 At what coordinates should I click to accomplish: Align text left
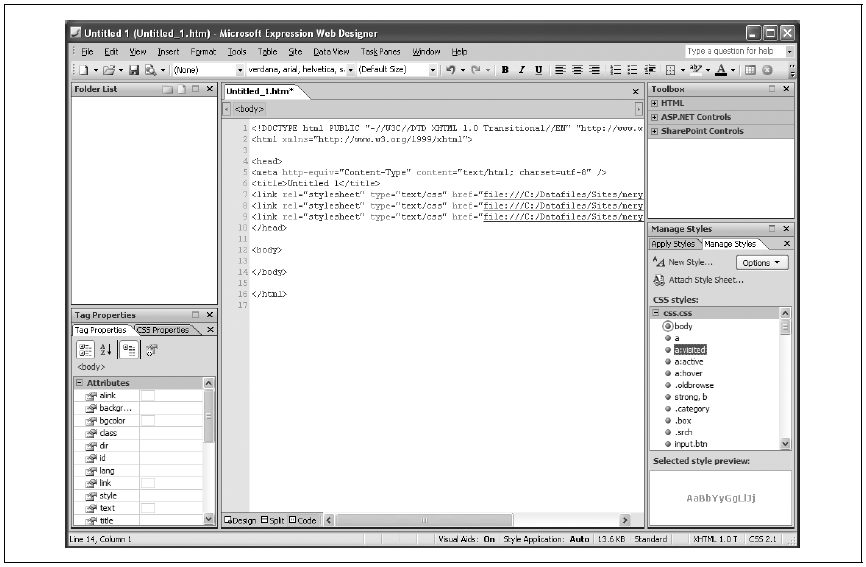[560, 70]
